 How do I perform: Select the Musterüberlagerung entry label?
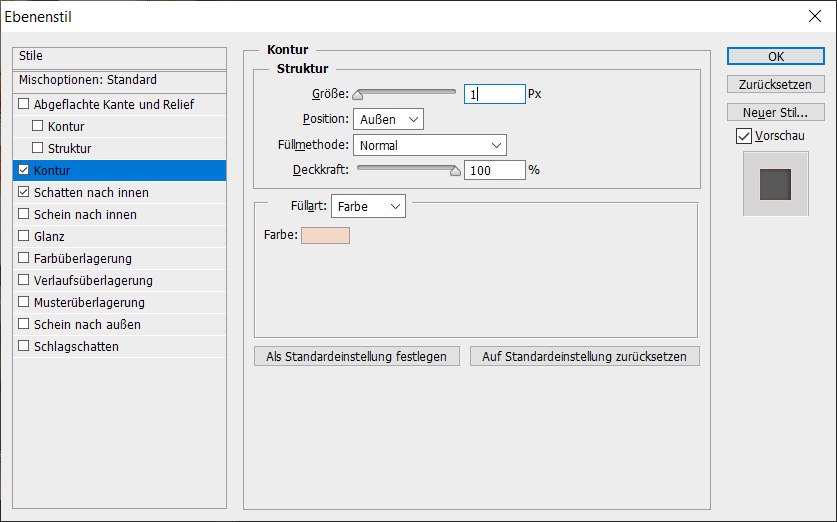pos(89,303)
